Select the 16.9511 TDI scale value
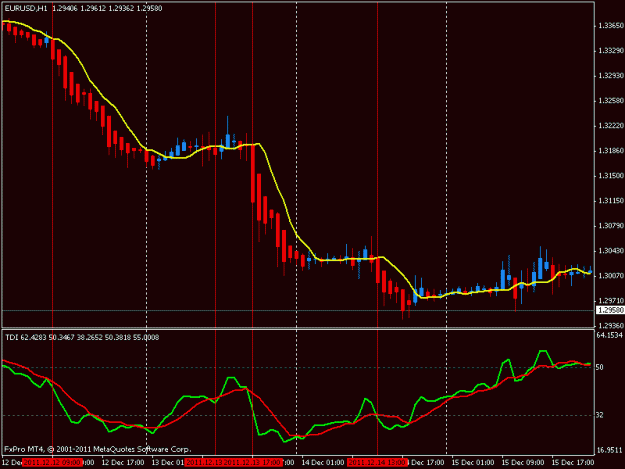 point(610,450)
